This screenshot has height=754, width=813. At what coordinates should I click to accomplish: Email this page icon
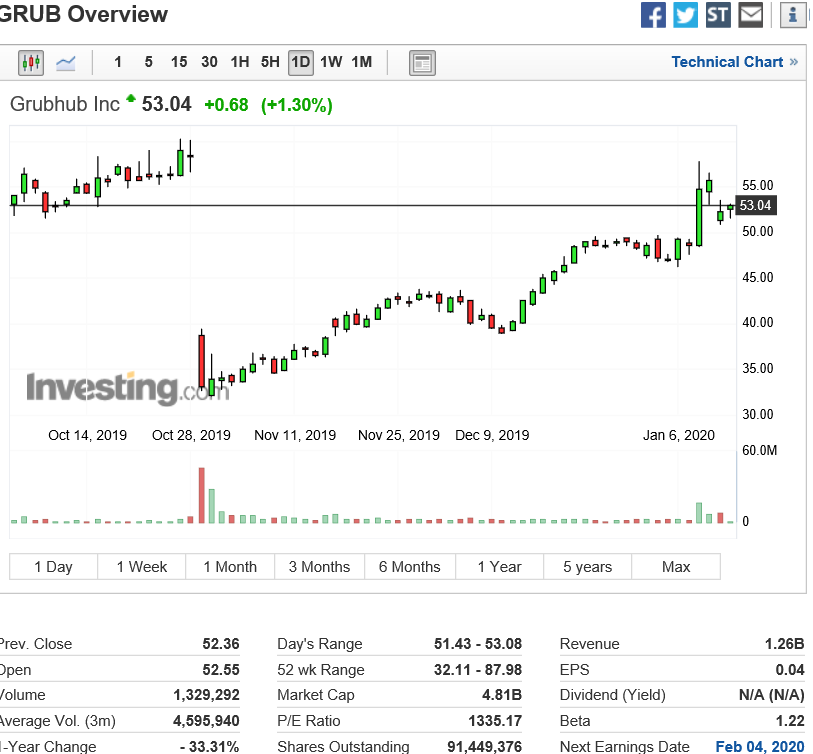[x=750, y=15]
